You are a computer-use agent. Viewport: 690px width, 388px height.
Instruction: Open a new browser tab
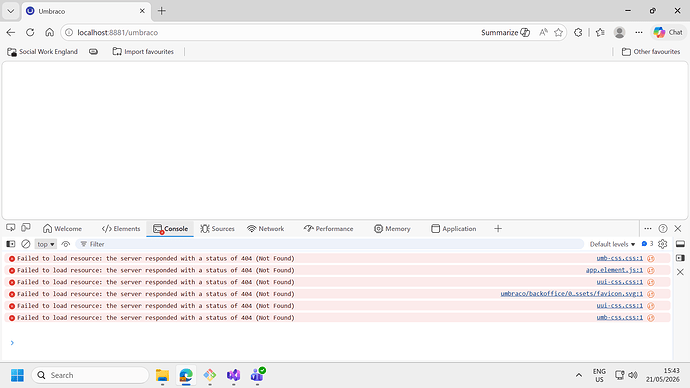161,11
